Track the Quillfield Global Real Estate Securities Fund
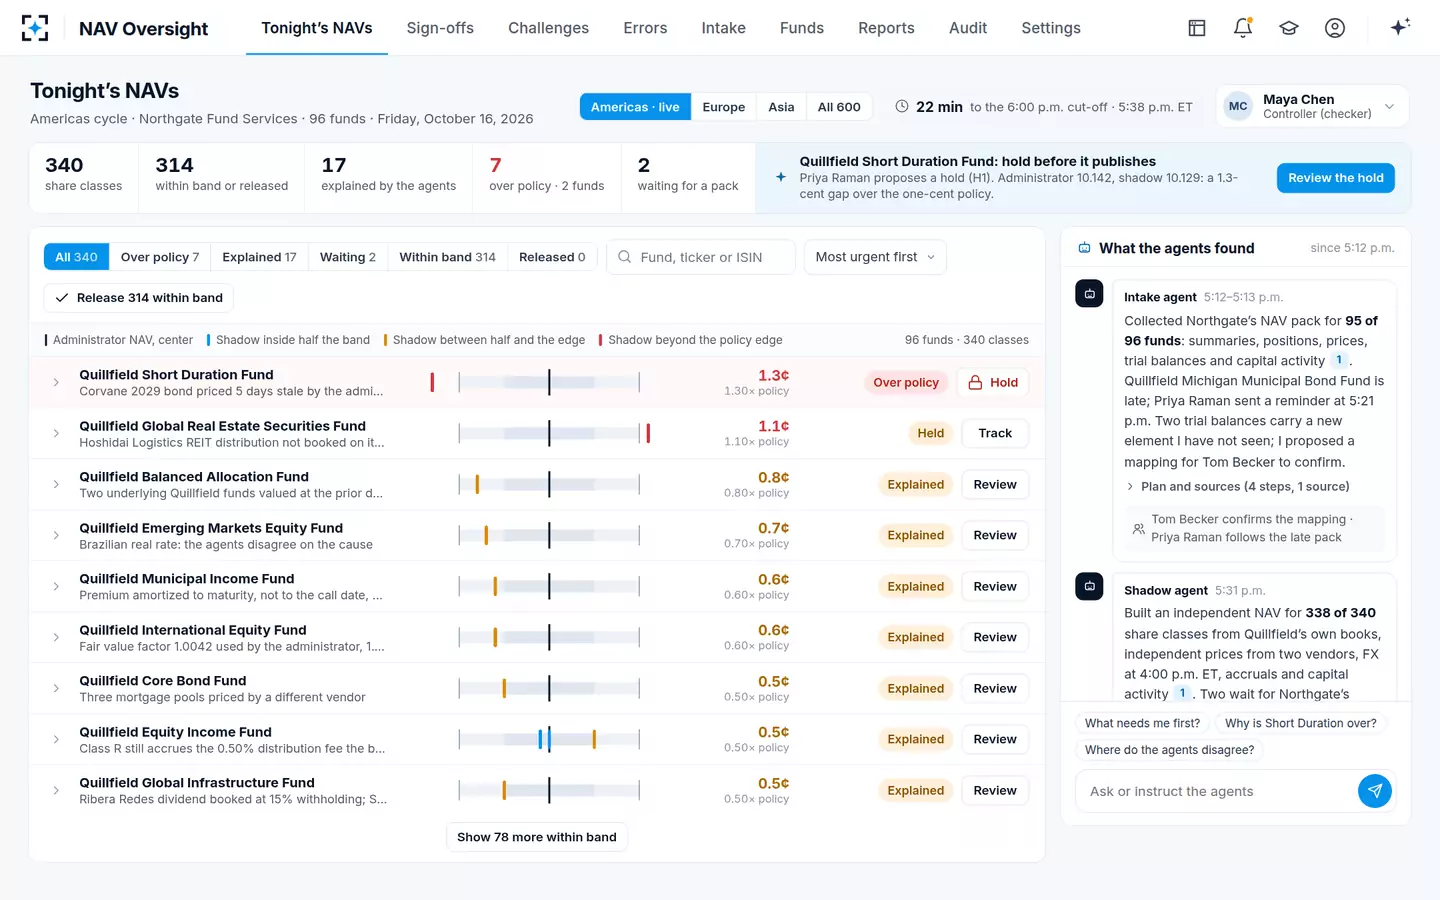Screen dimensions: 1440x900 995,433
